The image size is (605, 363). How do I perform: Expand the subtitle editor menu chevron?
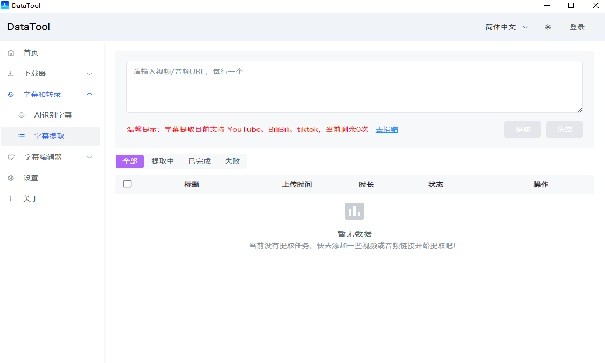click(x=90, y=157)
